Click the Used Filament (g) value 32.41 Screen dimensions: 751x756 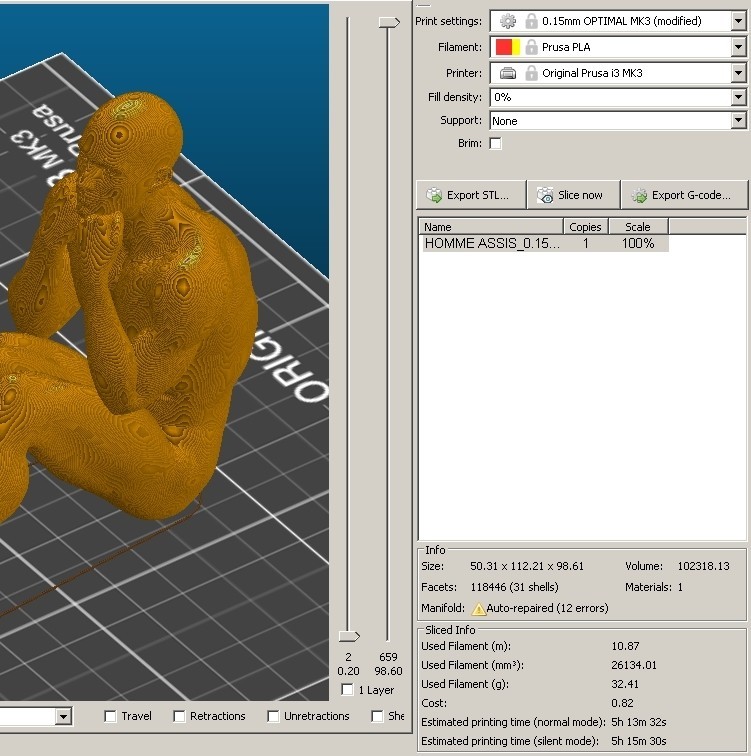(625, 684)
